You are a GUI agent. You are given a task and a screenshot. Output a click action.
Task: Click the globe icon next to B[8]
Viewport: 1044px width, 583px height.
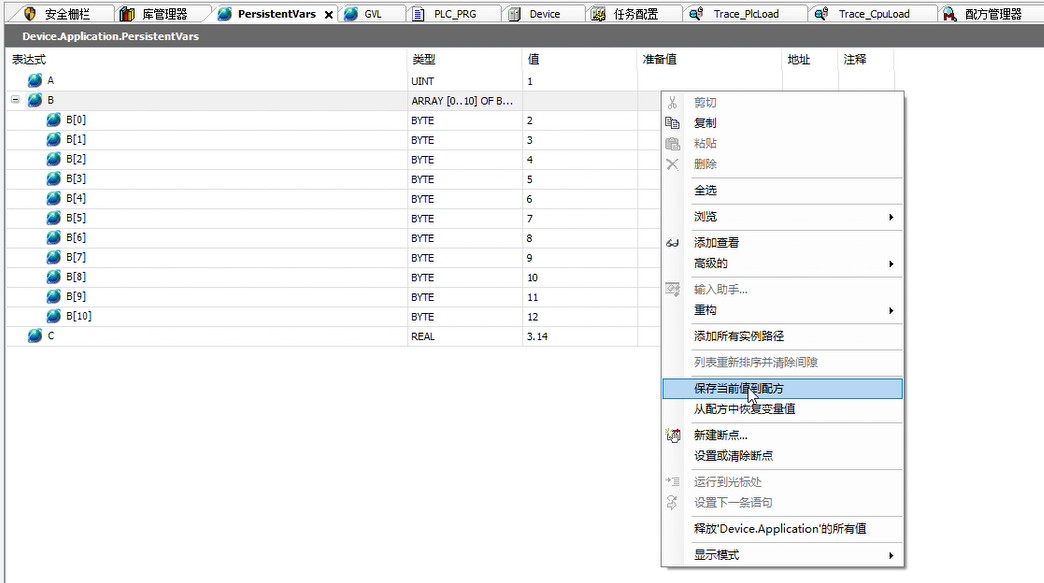[53, 277]
